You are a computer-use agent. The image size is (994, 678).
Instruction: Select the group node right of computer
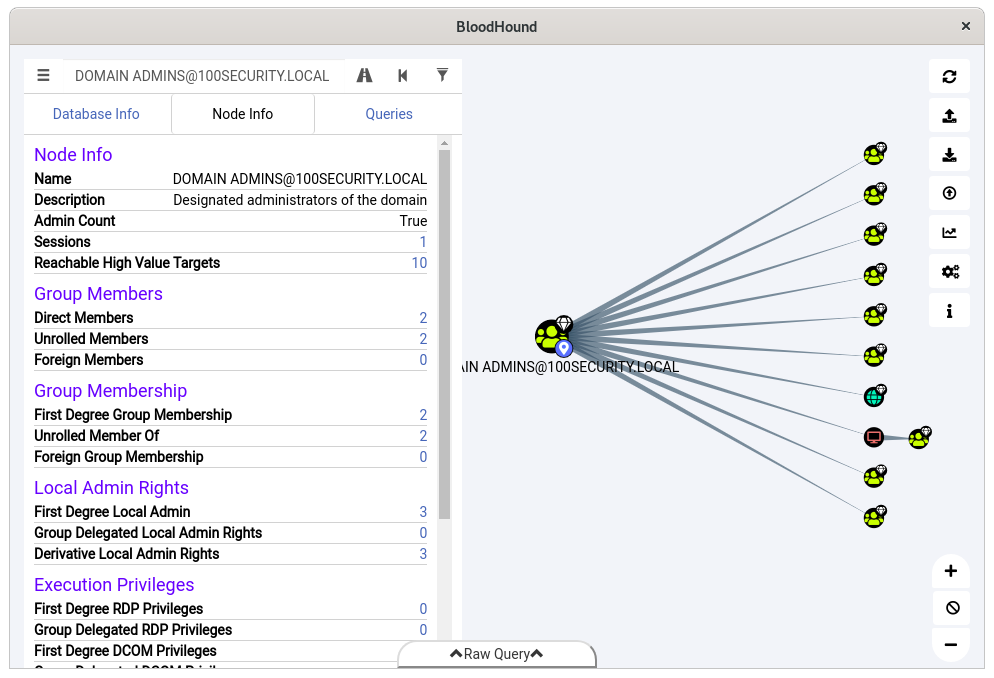920,437
